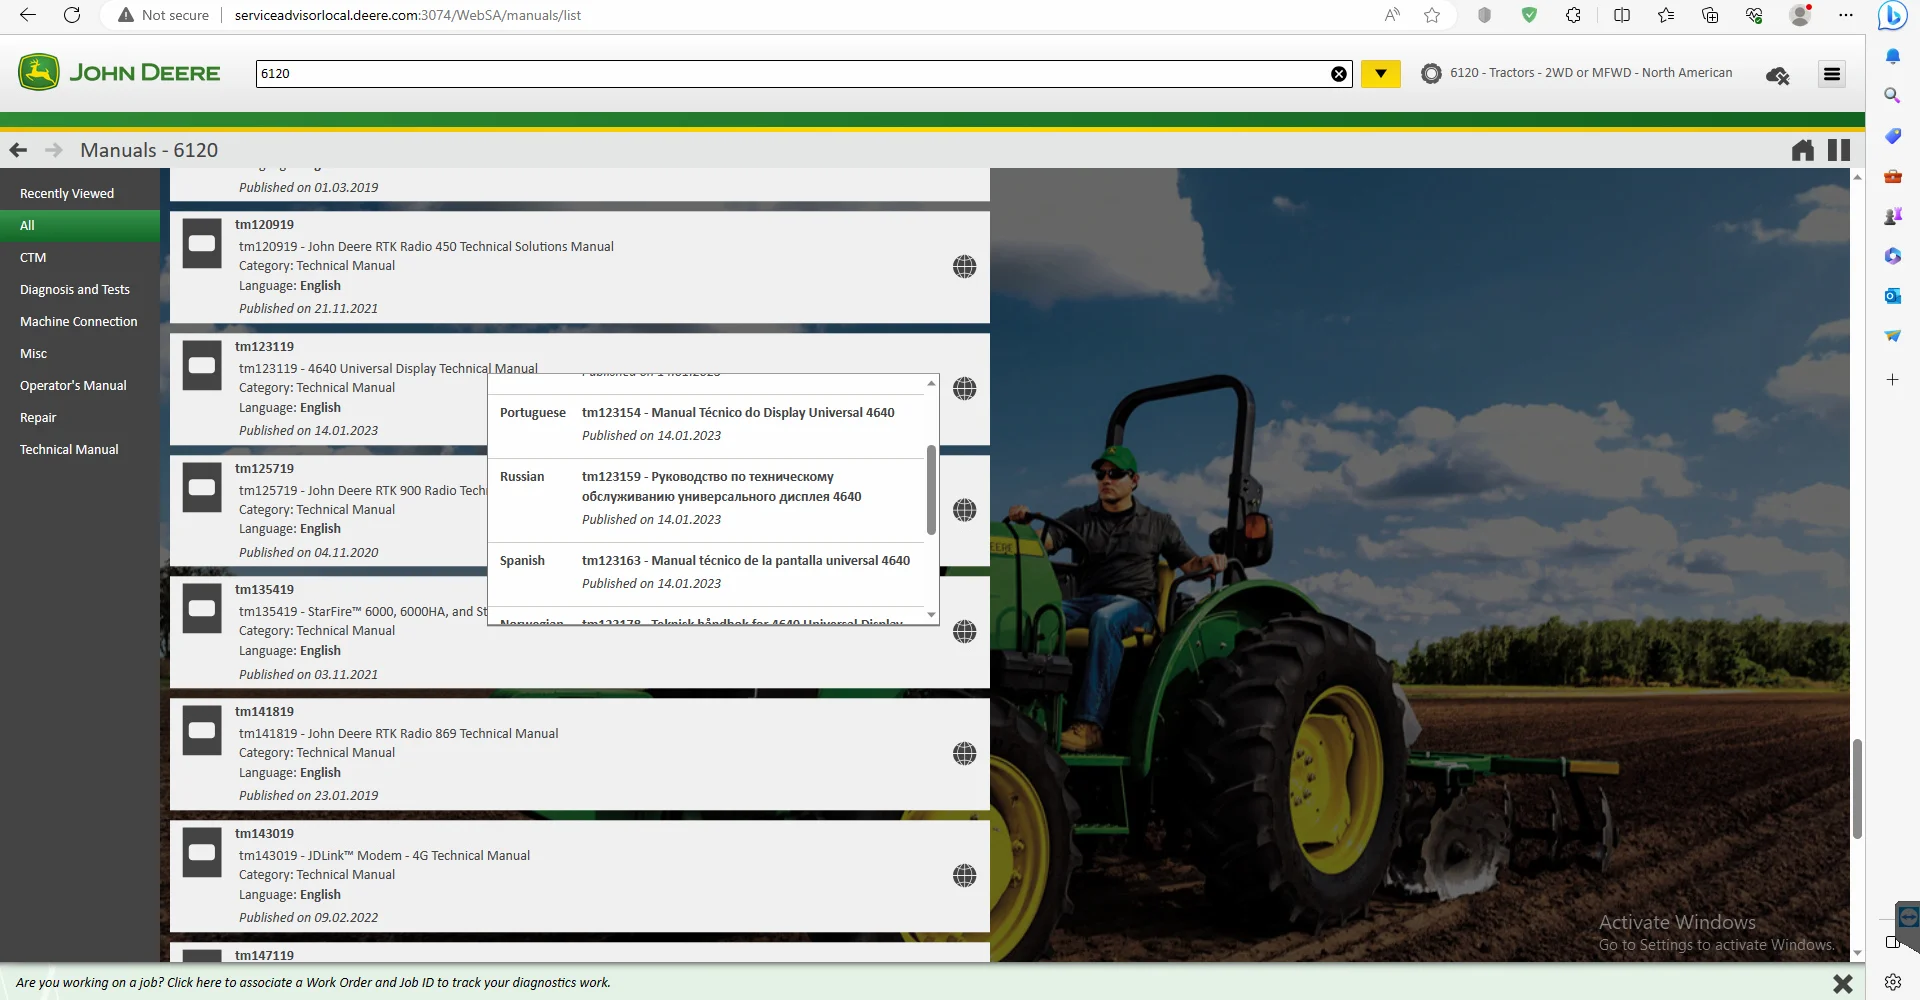The image size is (1920, 1000).
Task: Open the hamburger menu beside the cloud icon
Action: point(1831,73)
